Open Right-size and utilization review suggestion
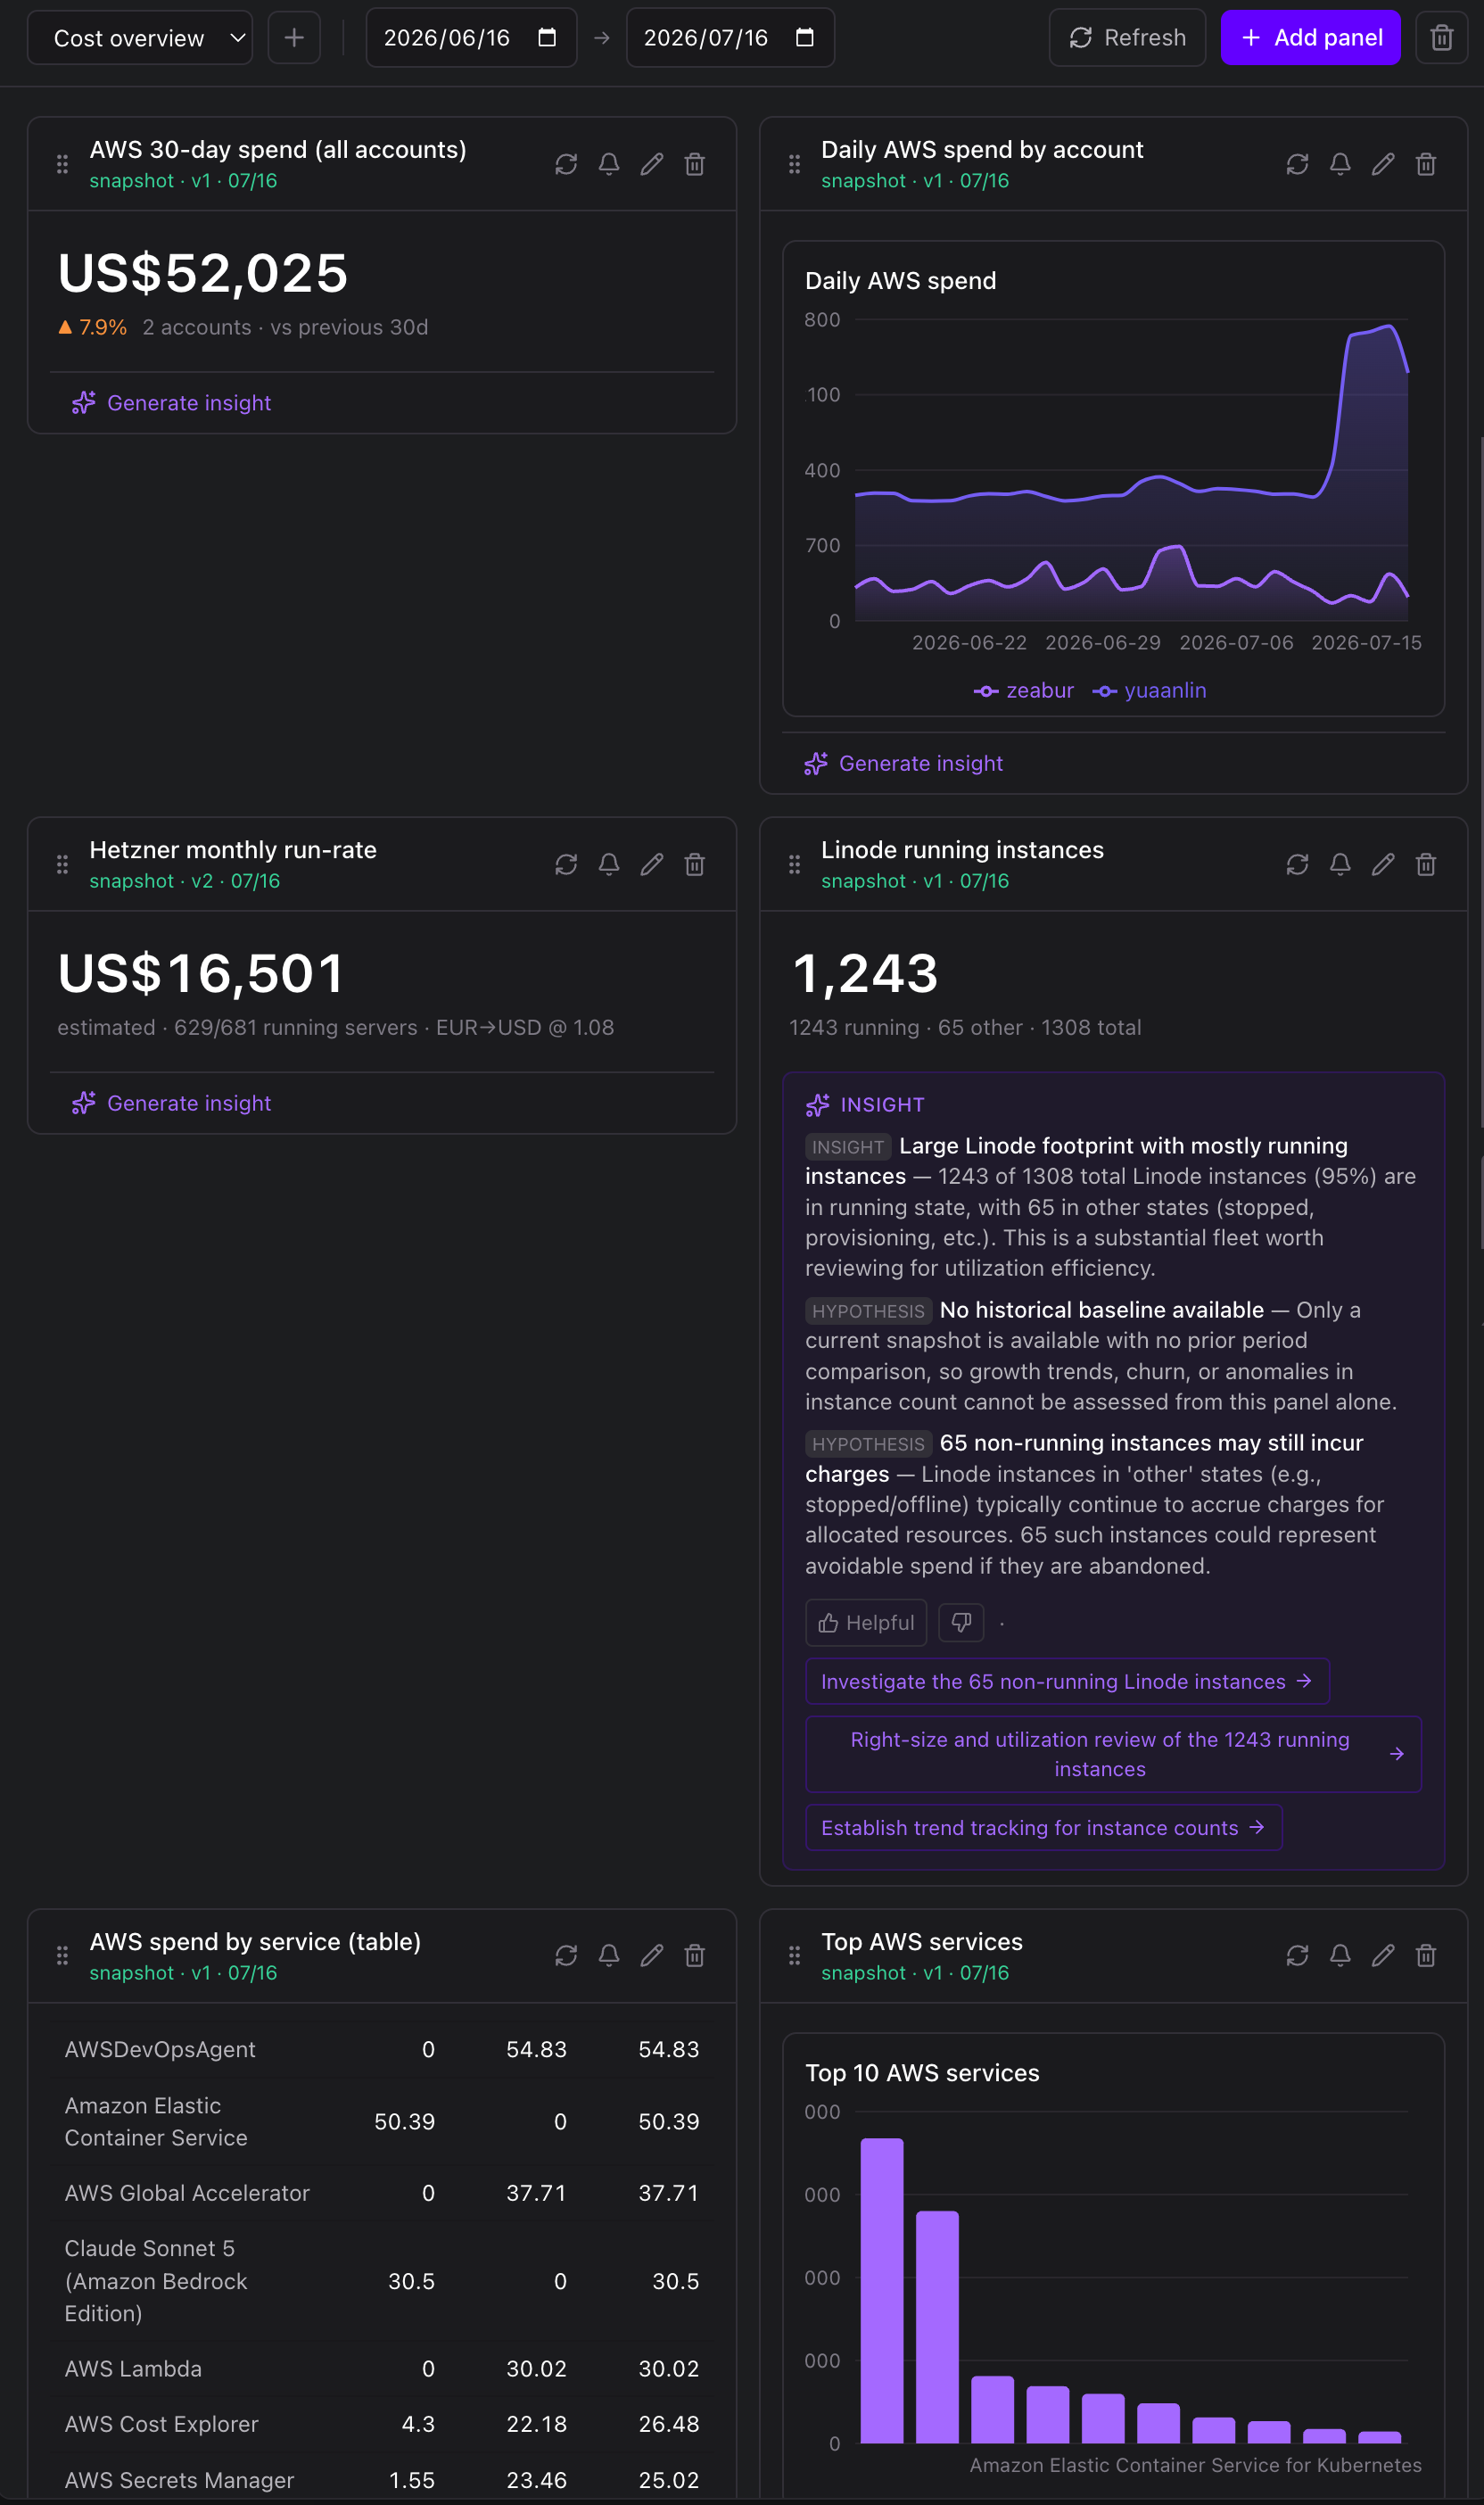 pyautogui.click(x=1113, y=1754)
